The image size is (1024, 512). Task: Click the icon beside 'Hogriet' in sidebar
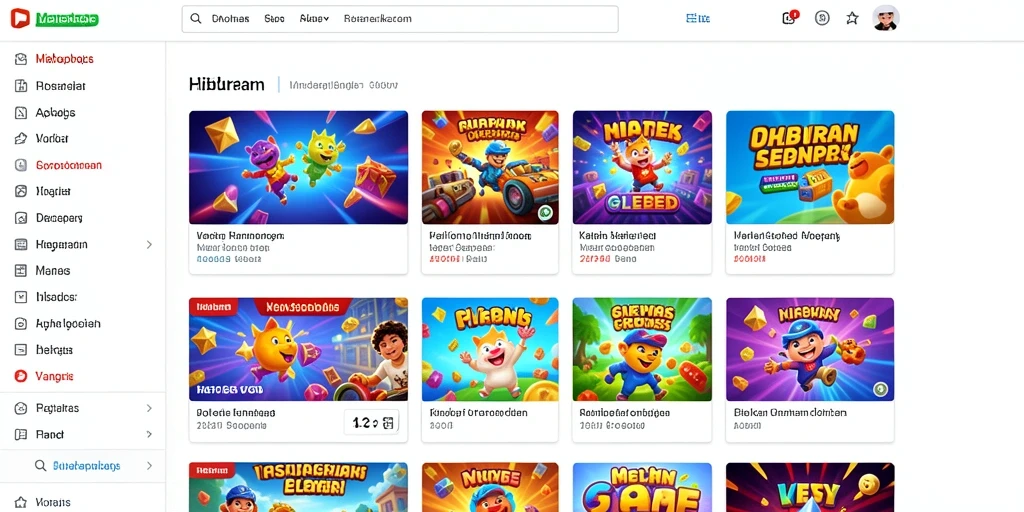click(21, 191)
